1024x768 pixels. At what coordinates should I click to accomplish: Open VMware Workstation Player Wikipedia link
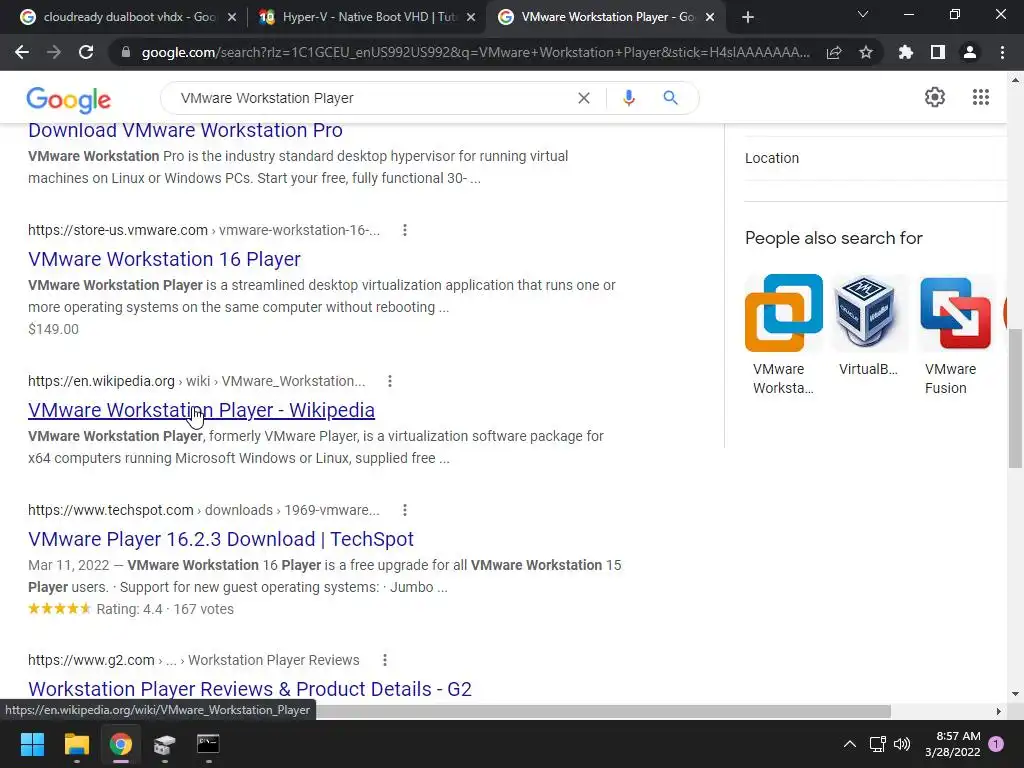pyautogui.click(x=201, y=410)
